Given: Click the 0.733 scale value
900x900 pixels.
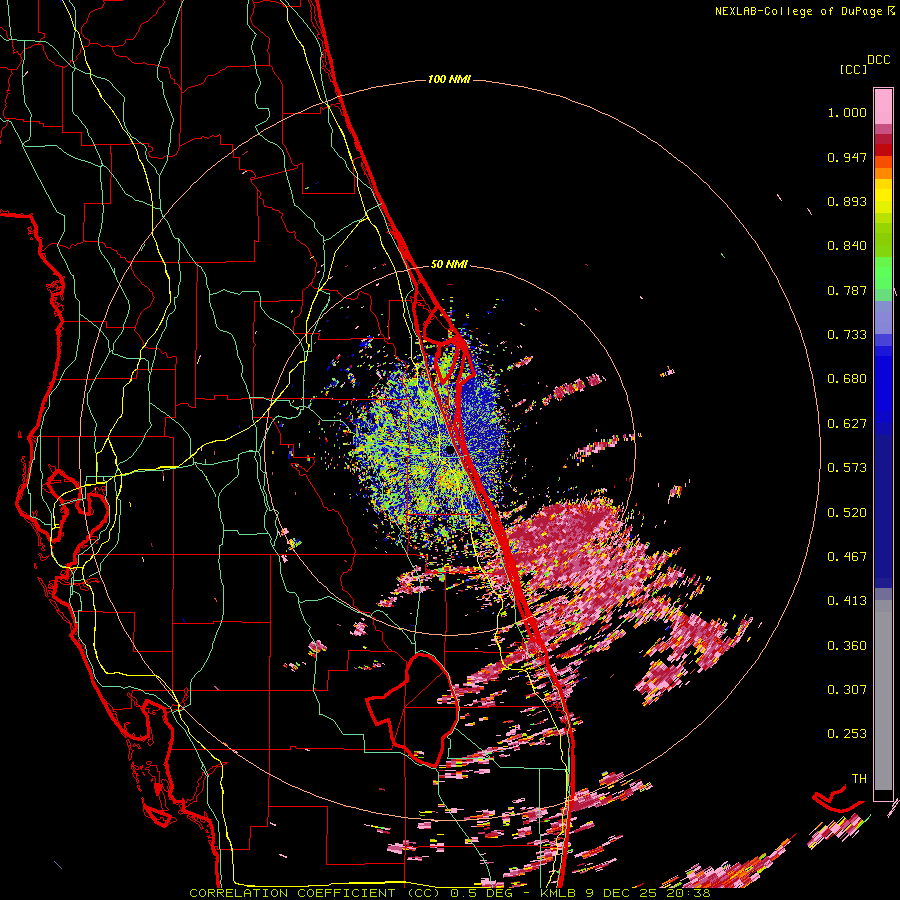Looking at the screenshot, I should (847, 335).
